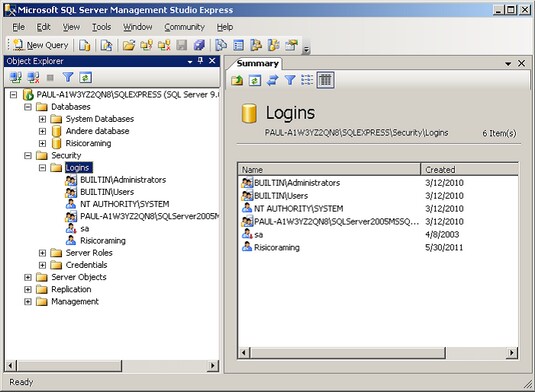
Task: Expand the Replication folder
Action: [x=28, y=289]
